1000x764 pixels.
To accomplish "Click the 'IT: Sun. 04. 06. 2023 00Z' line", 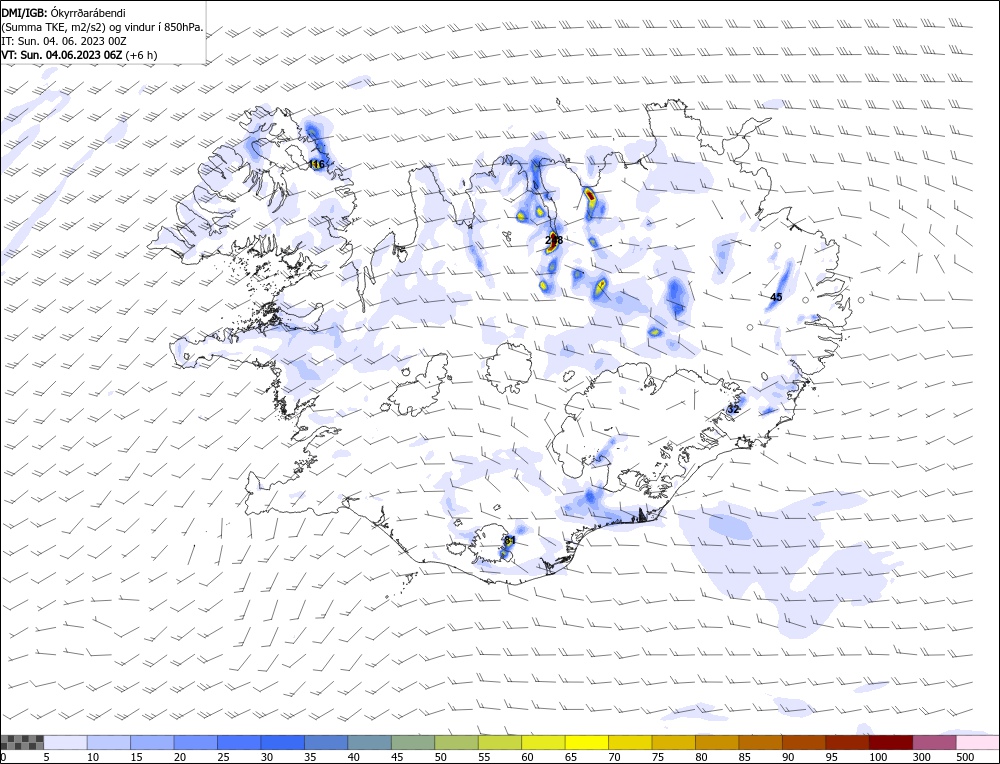I will pos(64,41).
